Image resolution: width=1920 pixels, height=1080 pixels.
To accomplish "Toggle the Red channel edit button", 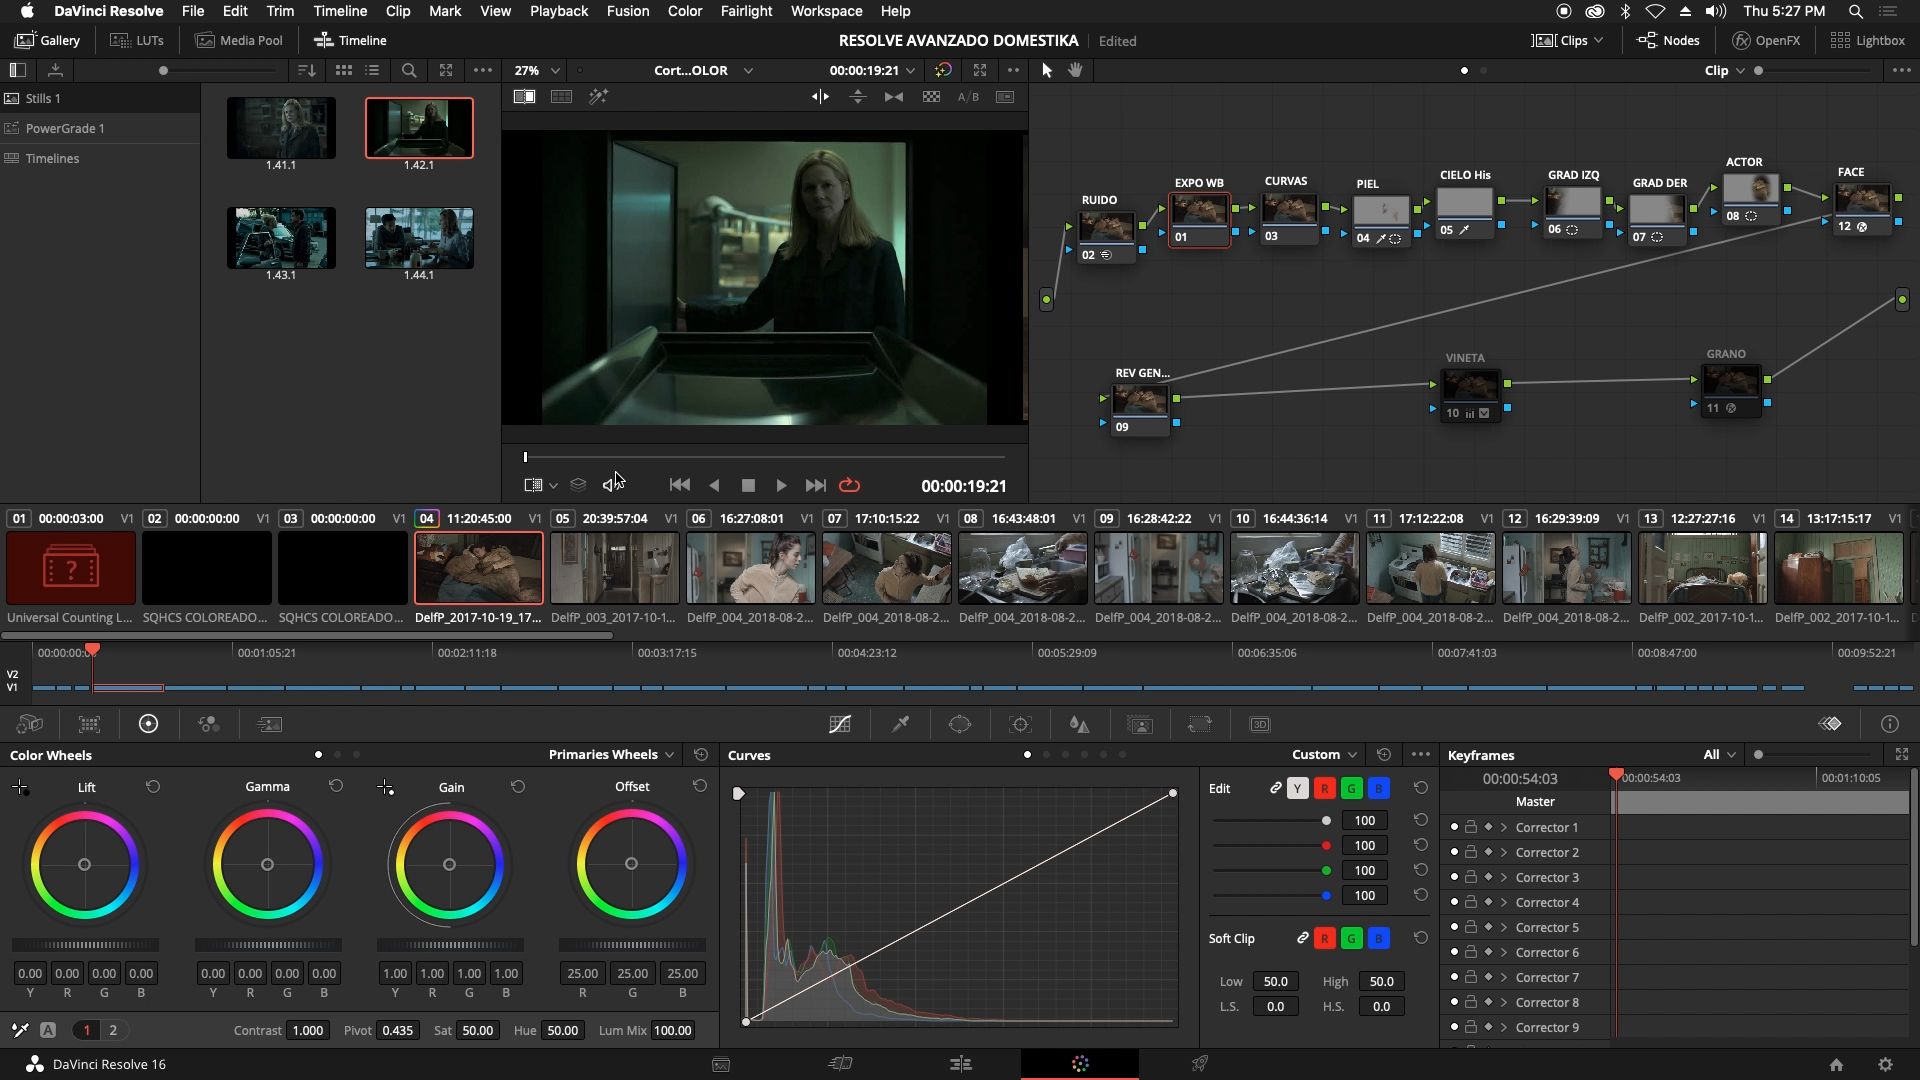I will [x=1324, y=789].
